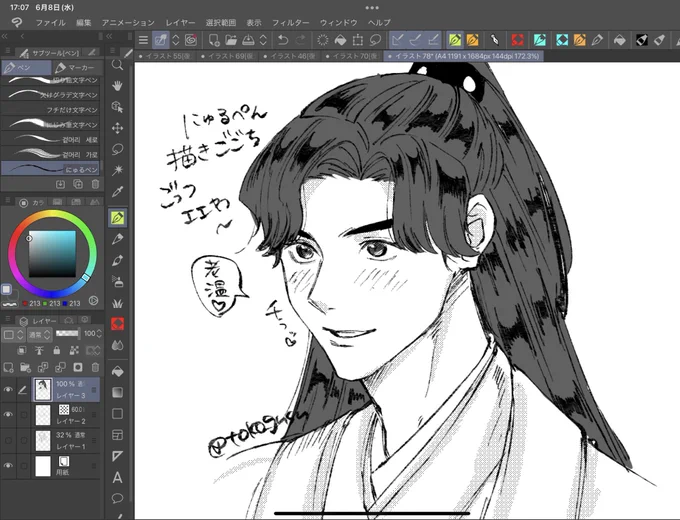This screenshot has height=520, width=680.
Task: Select the Move layer tool
Action: coord(117,128)
